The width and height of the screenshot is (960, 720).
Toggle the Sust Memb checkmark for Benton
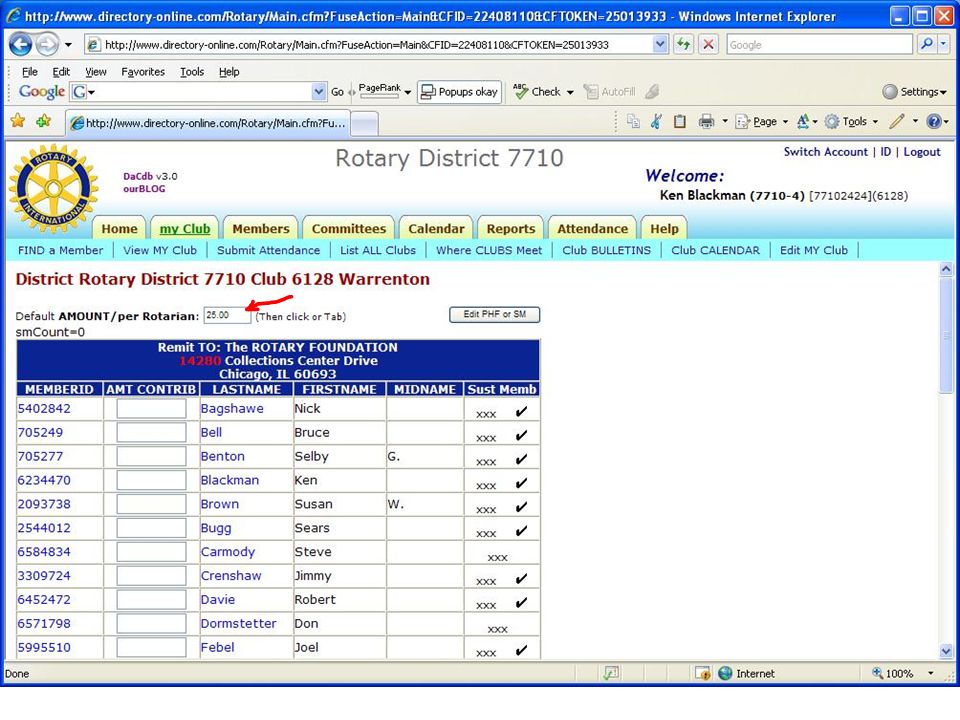(521, 459)
